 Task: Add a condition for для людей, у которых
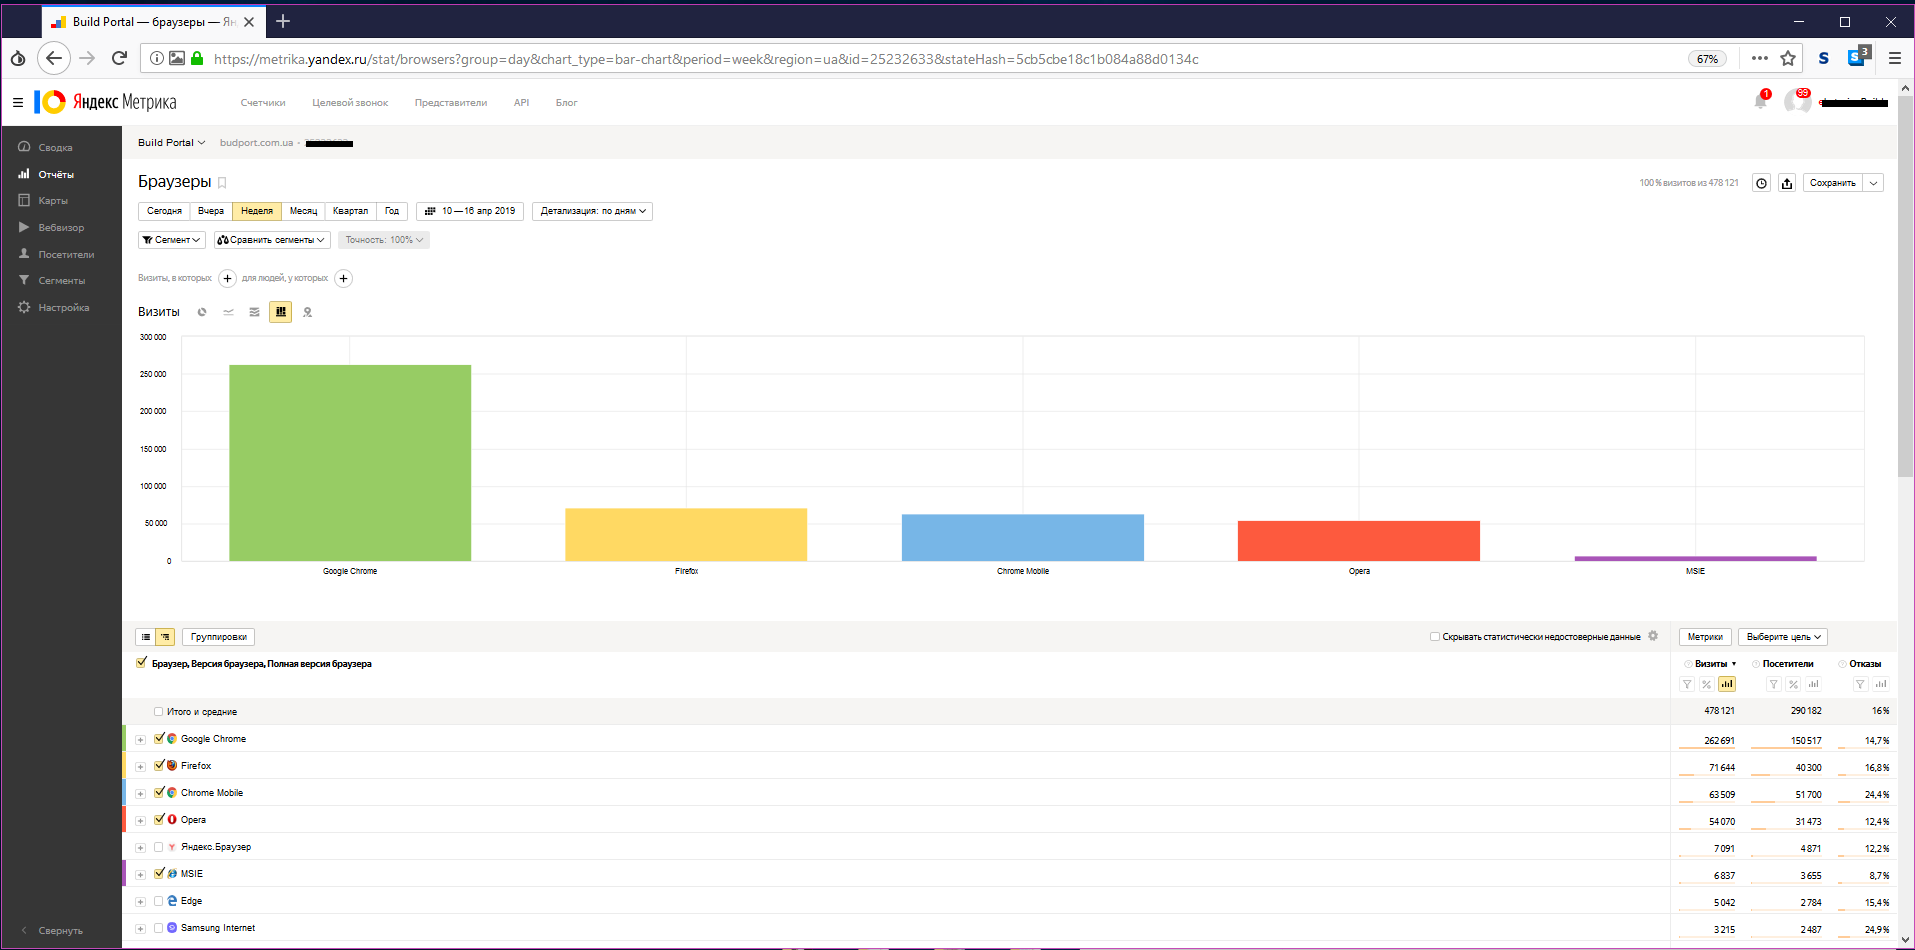pyautogui.click(x=343, y=278)
